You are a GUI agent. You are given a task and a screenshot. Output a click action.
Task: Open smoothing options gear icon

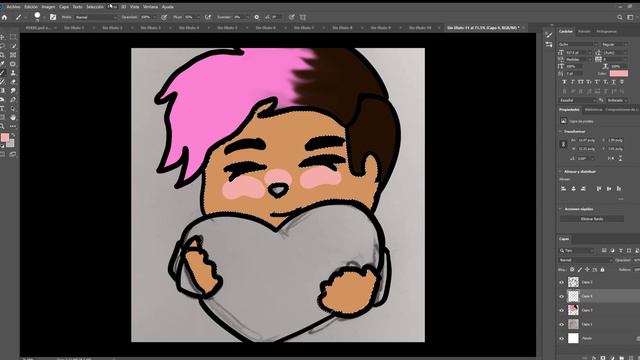pyautogui.click(x=257, y=17)
